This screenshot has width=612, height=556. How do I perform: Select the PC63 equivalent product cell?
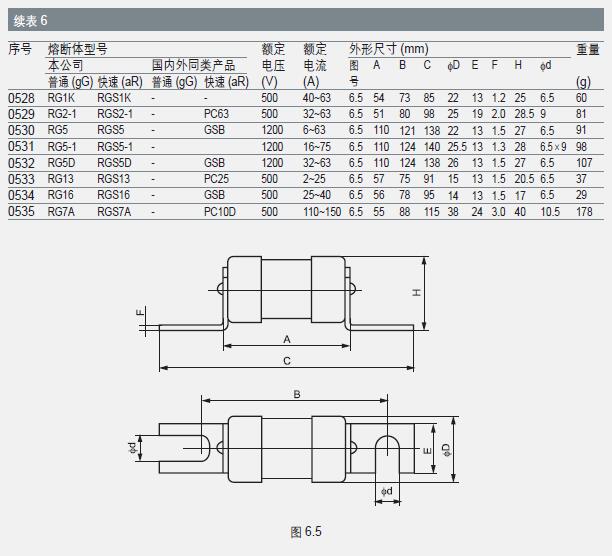click(216, 114)
